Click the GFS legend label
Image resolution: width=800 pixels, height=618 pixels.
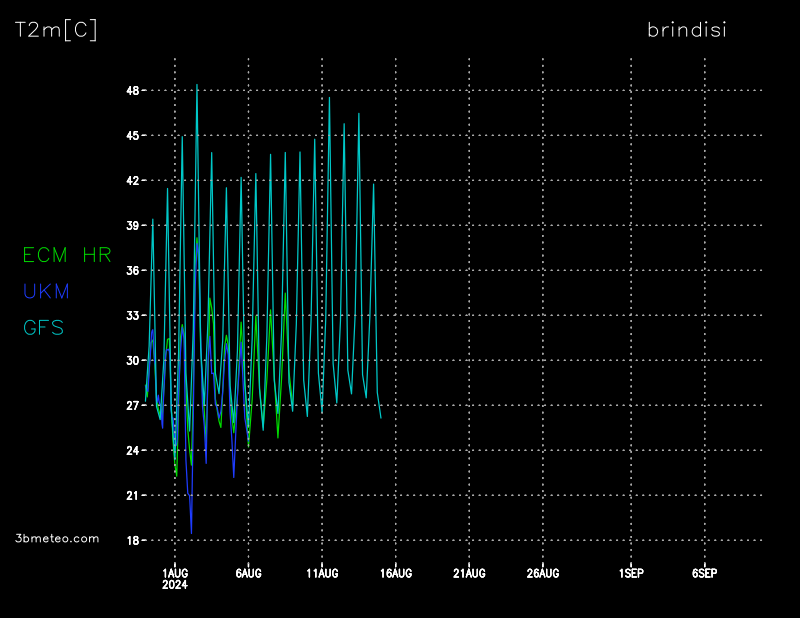click(43, 327)
